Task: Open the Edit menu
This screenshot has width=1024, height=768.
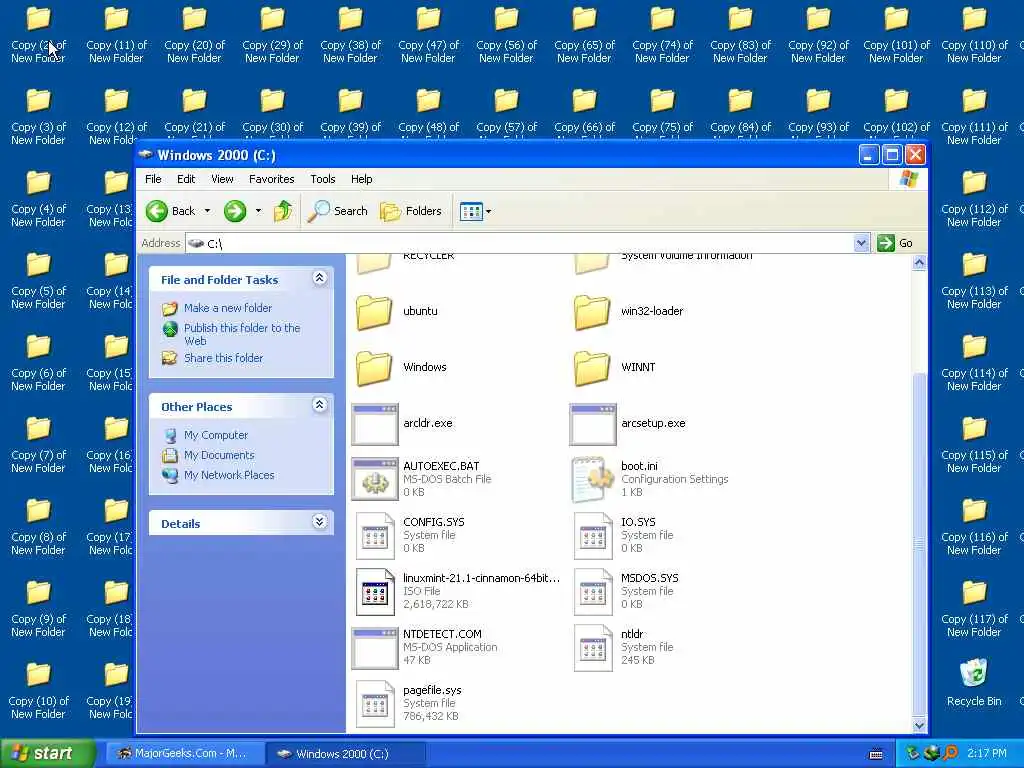Action: (186, 179)
